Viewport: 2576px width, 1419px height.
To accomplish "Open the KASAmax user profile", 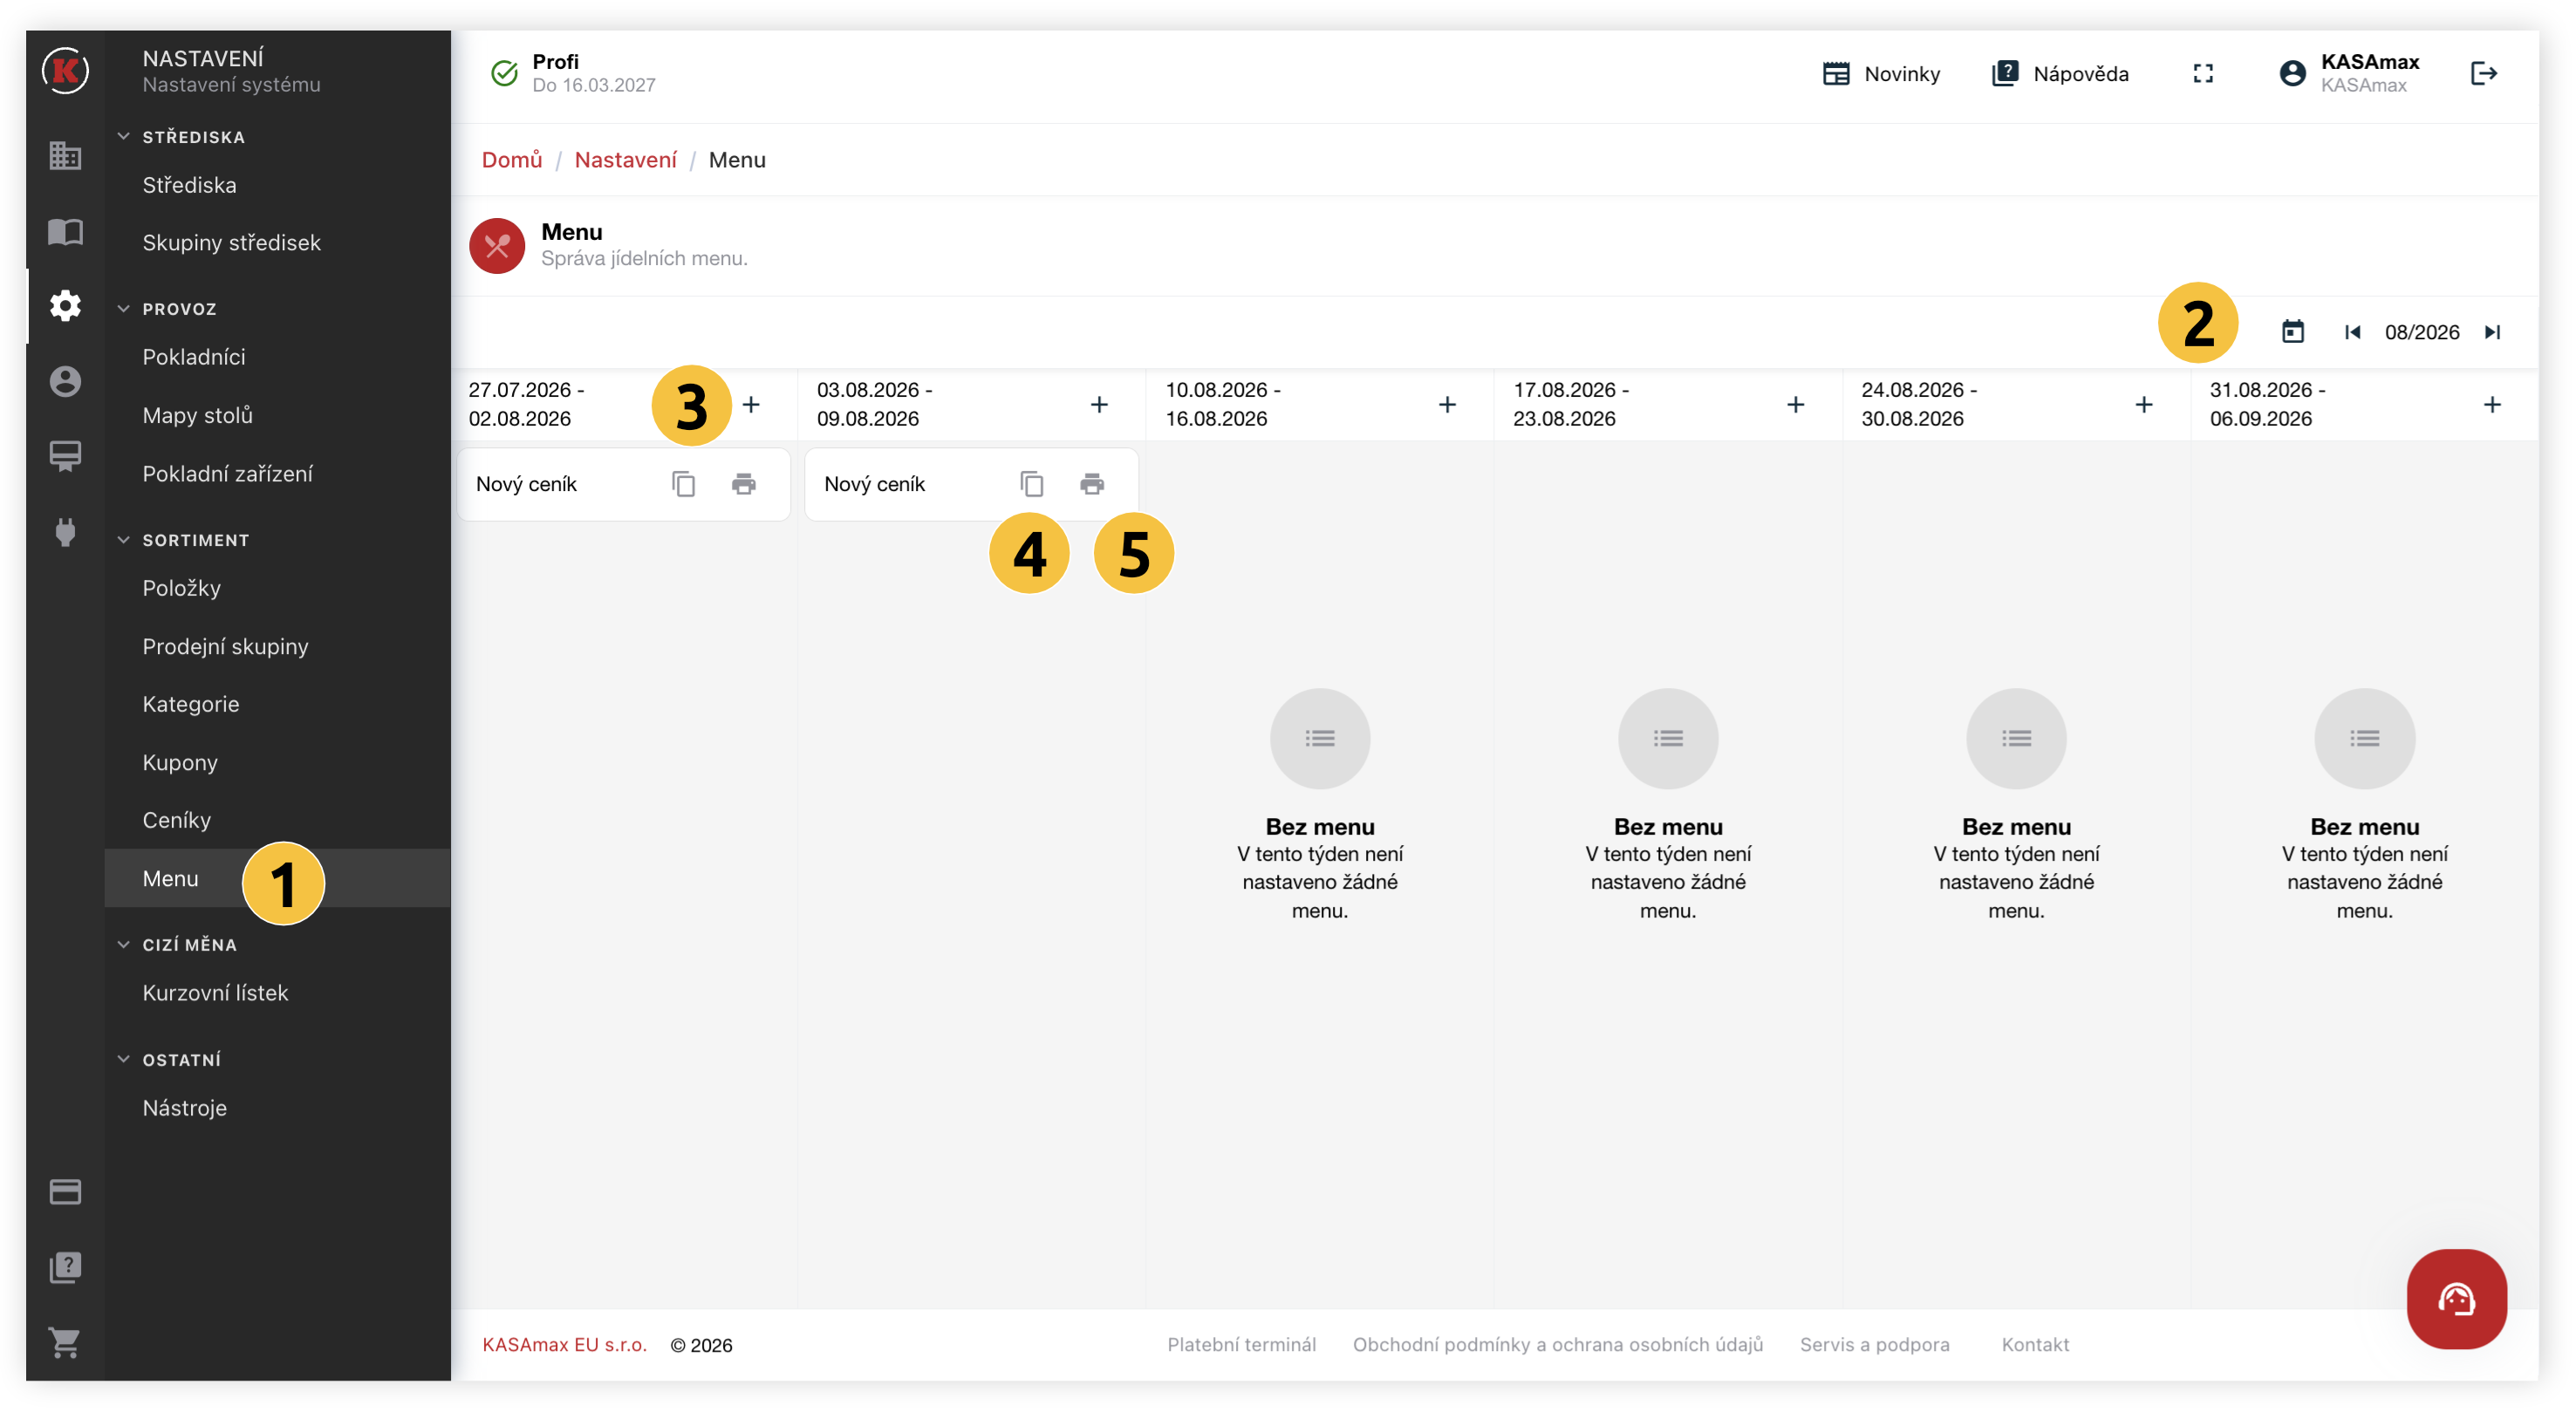I will point(2348,73).
